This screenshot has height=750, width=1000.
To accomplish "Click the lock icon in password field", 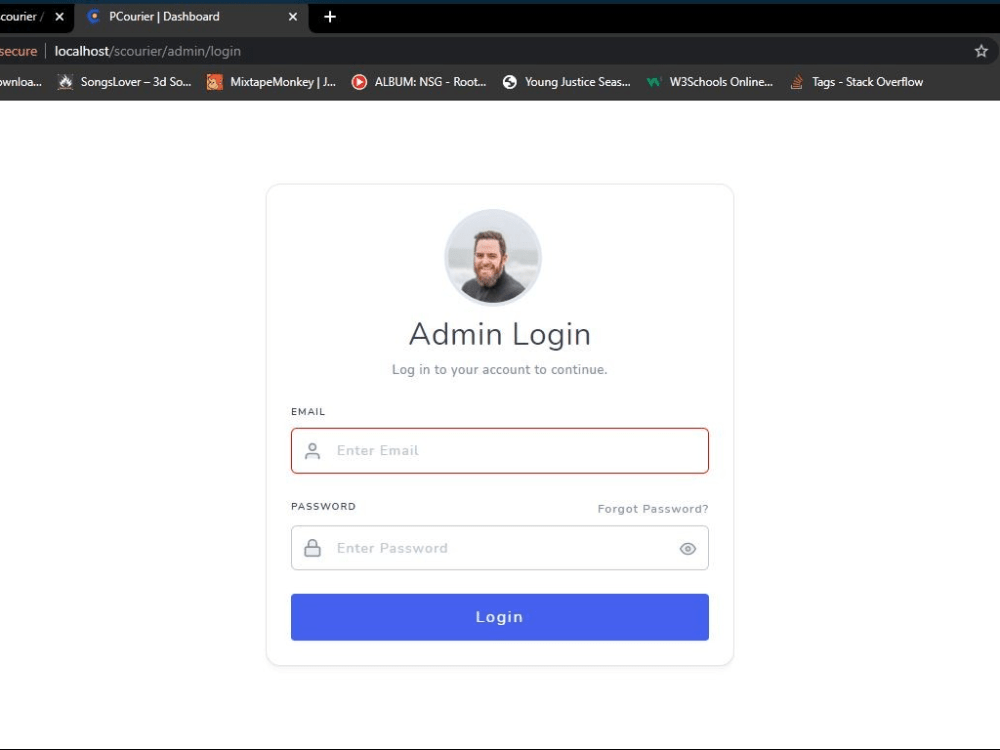I will pyautogui.click(x=312, y=548).
